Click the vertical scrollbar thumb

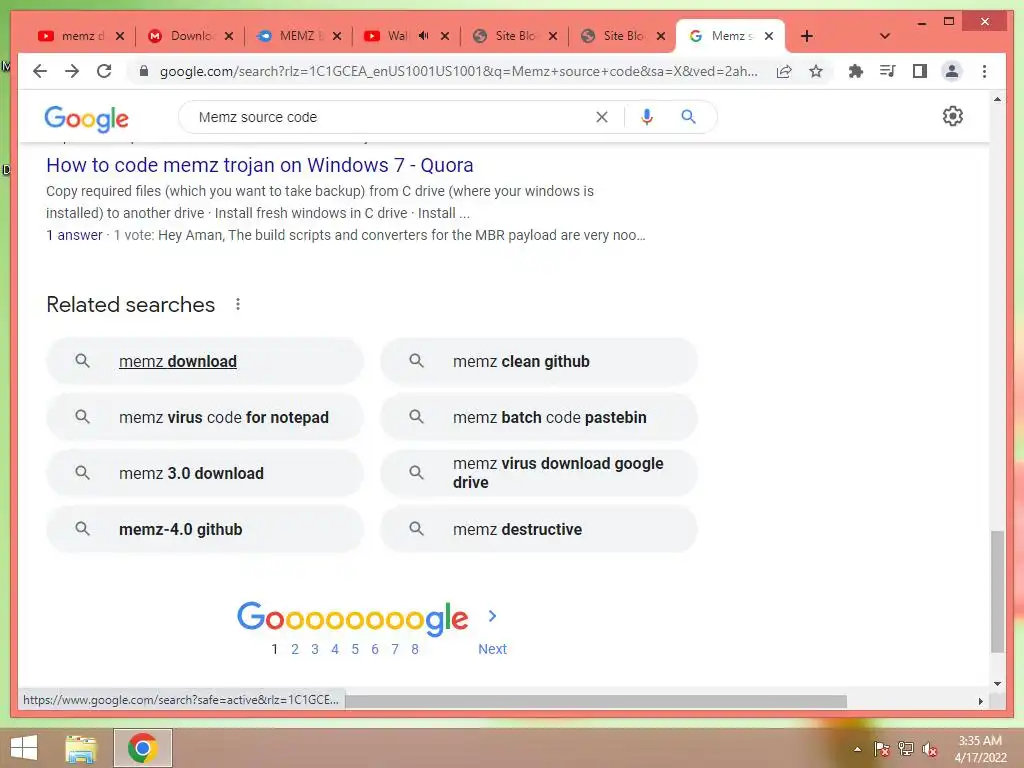click(x=997, y=591)
